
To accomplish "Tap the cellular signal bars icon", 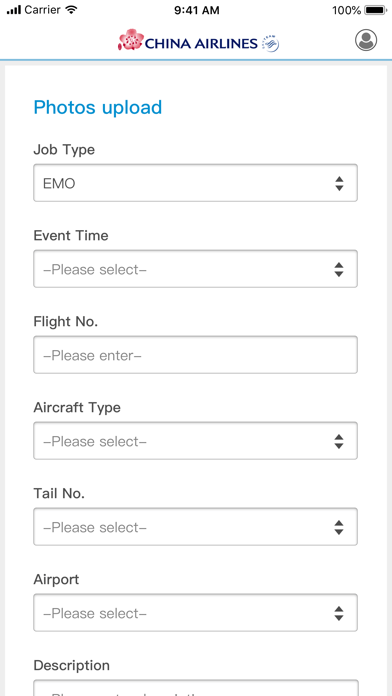I will pyautogui.click(x=14, y=10).
